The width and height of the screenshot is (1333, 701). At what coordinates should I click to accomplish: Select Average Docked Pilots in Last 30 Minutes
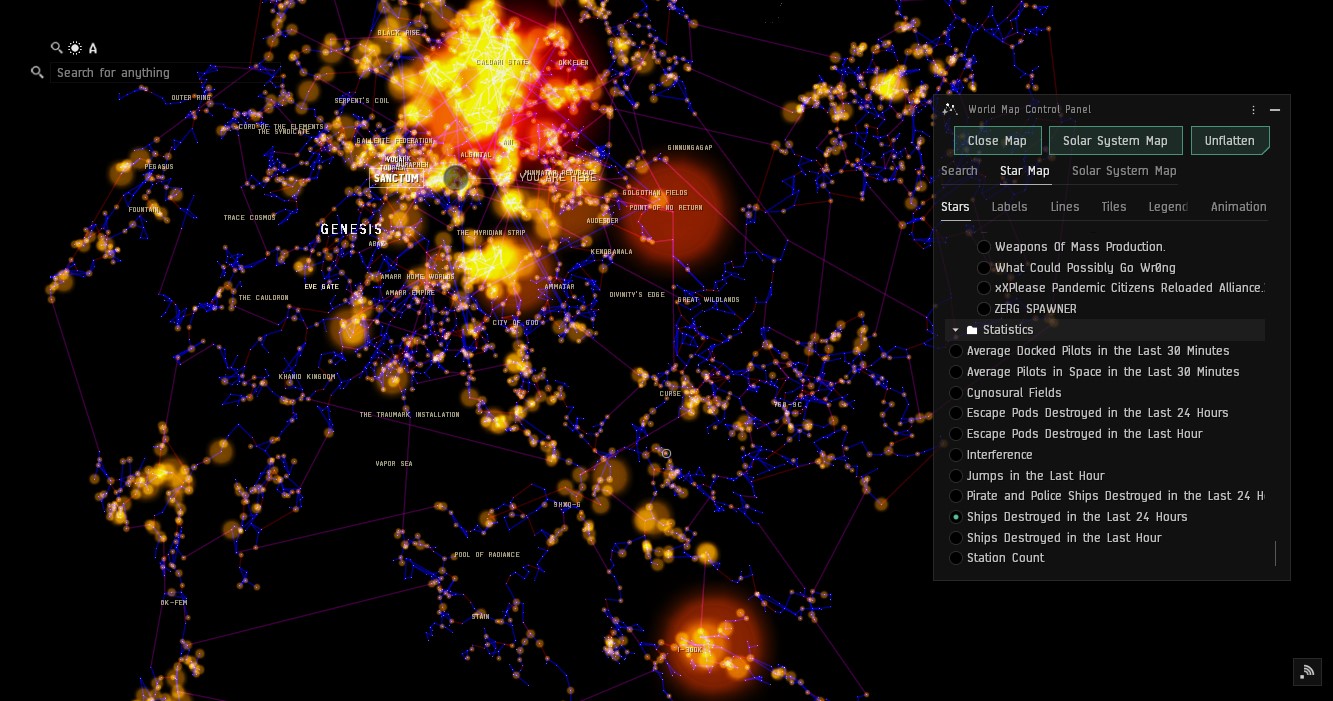pyautogui.click(x=956, y=351)
